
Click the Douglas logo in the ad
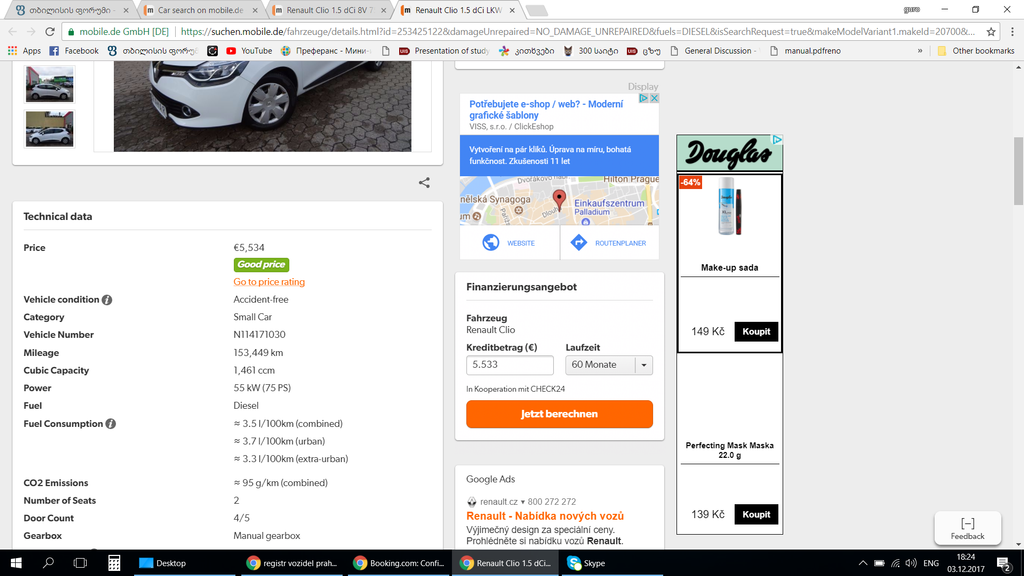click(729, 153)
